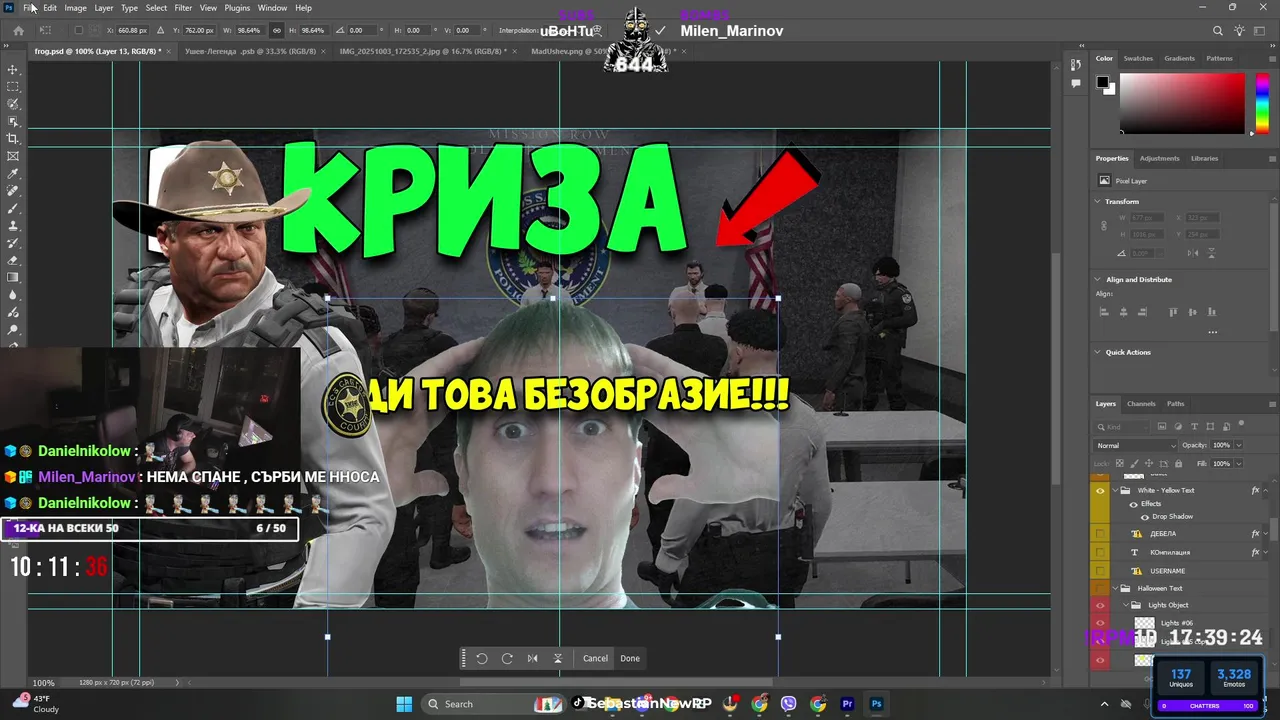Click the hue slider strip
The image size is (1280, 720).
point(1262,103)
